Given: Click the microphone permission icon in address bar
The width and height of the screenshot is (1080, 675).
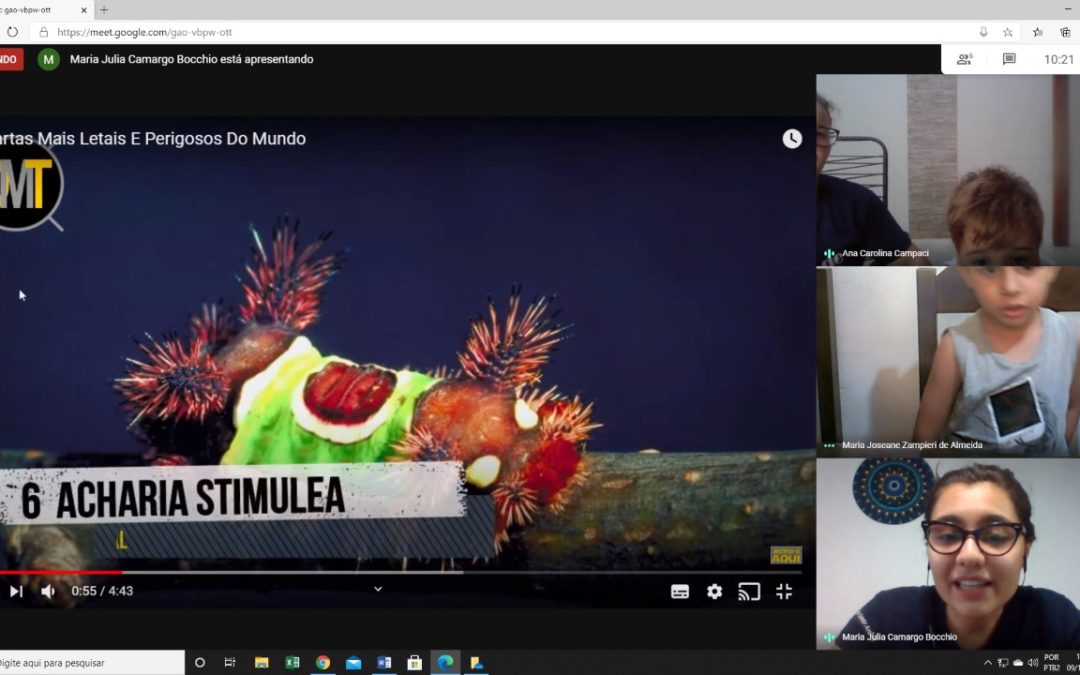Looking at the screenshot, I should coord(983,32).
